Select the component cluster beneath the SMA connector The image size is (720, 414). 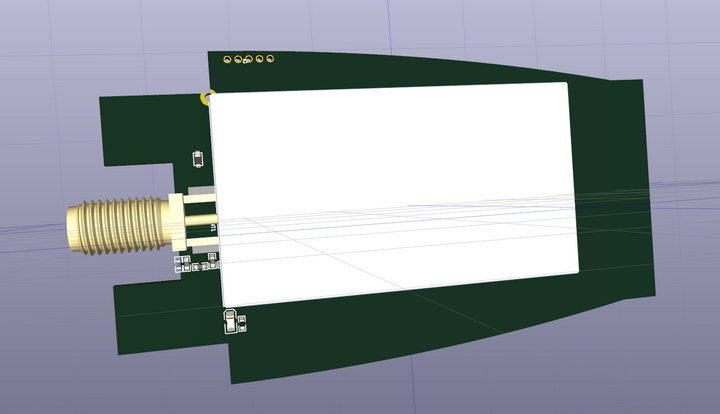(196, 264)
